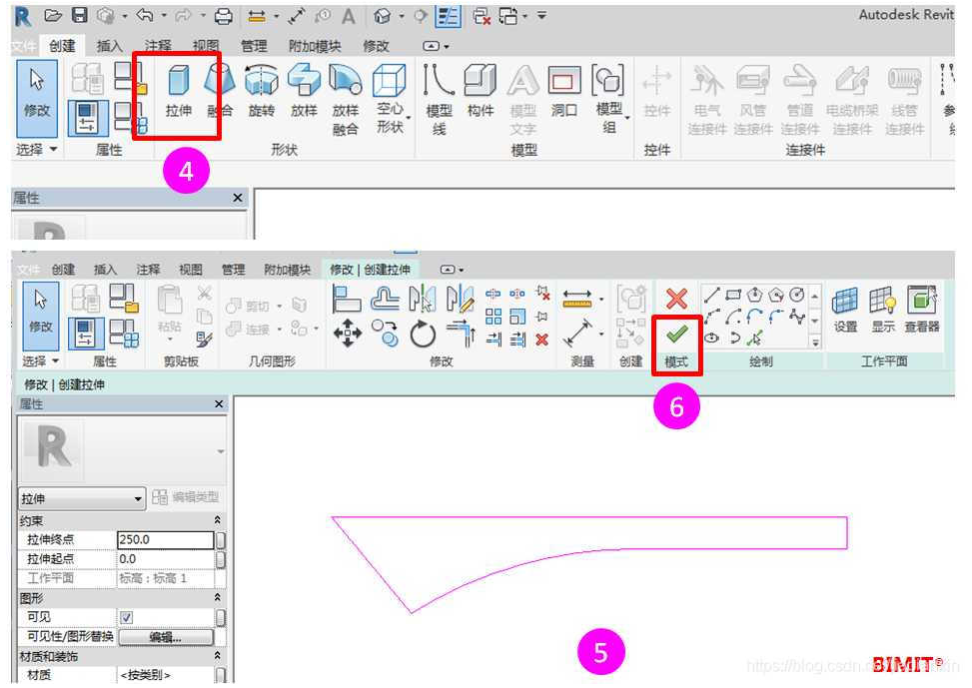Viewport: 972px width, 688px height.
Task: Click the 编辑... button for visibility overrides
Action: 165,637
